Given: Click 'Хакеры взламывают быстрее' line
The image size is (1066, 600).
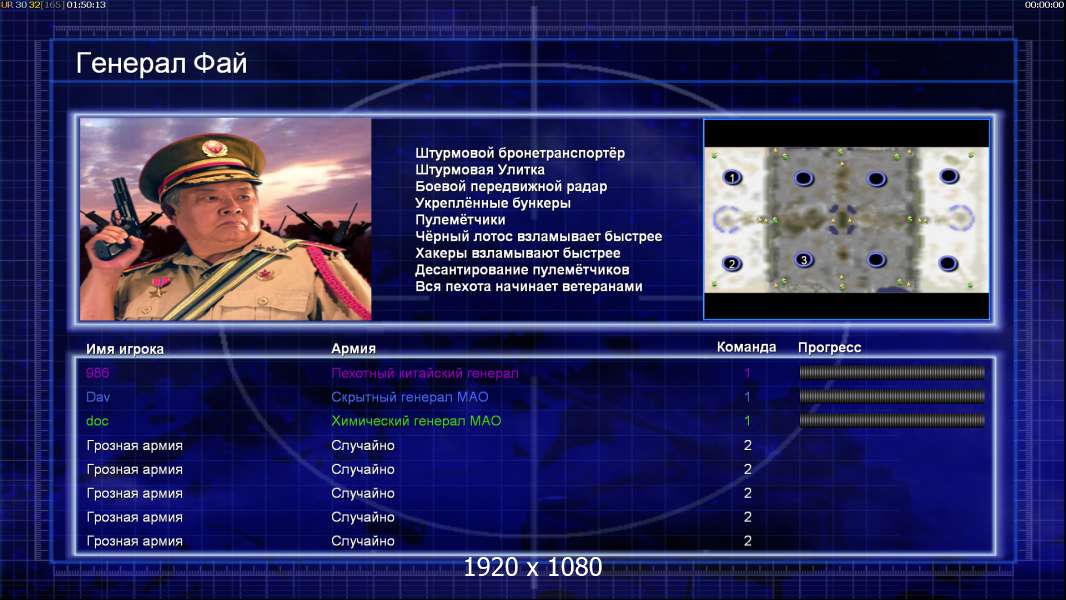Looking at the screenshot, I should 518,253.
